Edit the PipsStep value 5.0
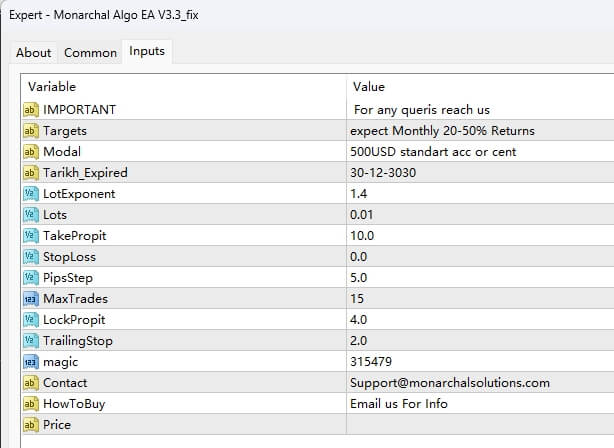Viewport: 614px width, 448px height. pos(359,278)
